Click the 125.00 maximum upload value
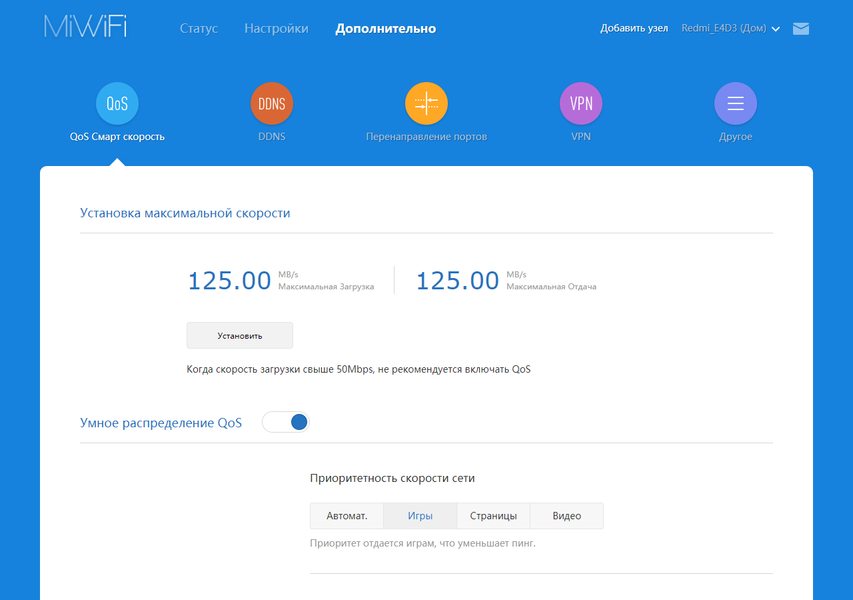Viewport: 853px width, 600px height. [x=457, y=281]
